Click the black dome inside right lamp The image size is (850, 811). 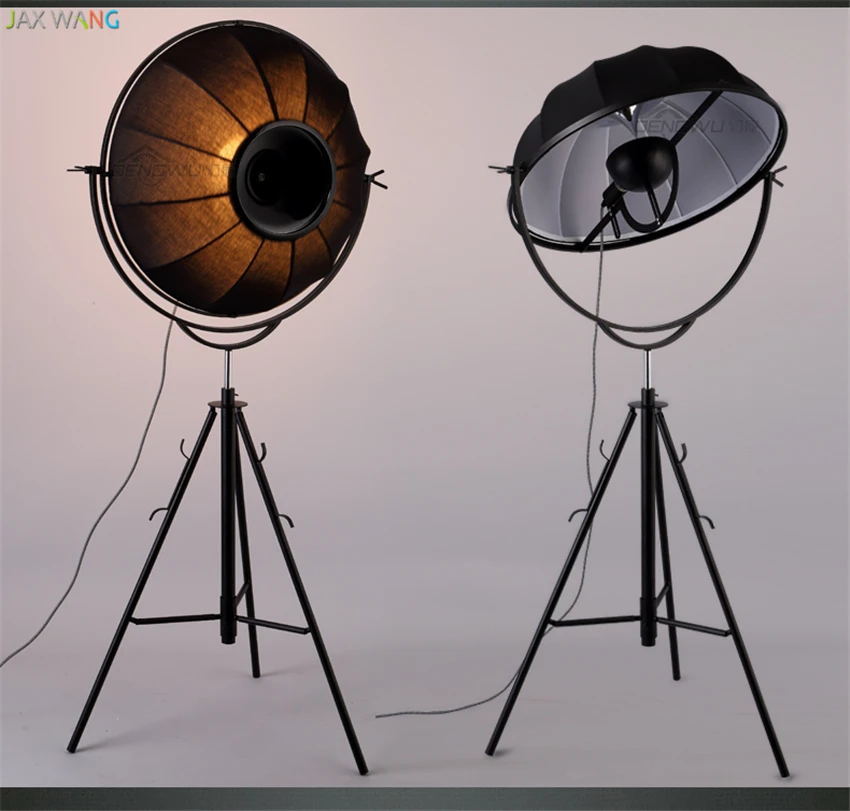pyautogui.click(x=642, y=166)
